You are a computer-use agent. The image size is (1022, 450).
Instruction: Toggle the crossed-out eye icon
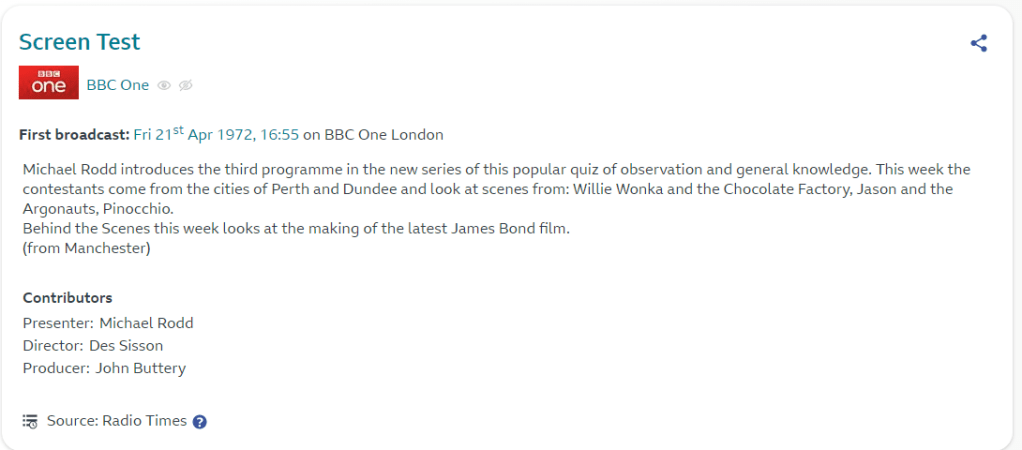(x=185, y=85)
